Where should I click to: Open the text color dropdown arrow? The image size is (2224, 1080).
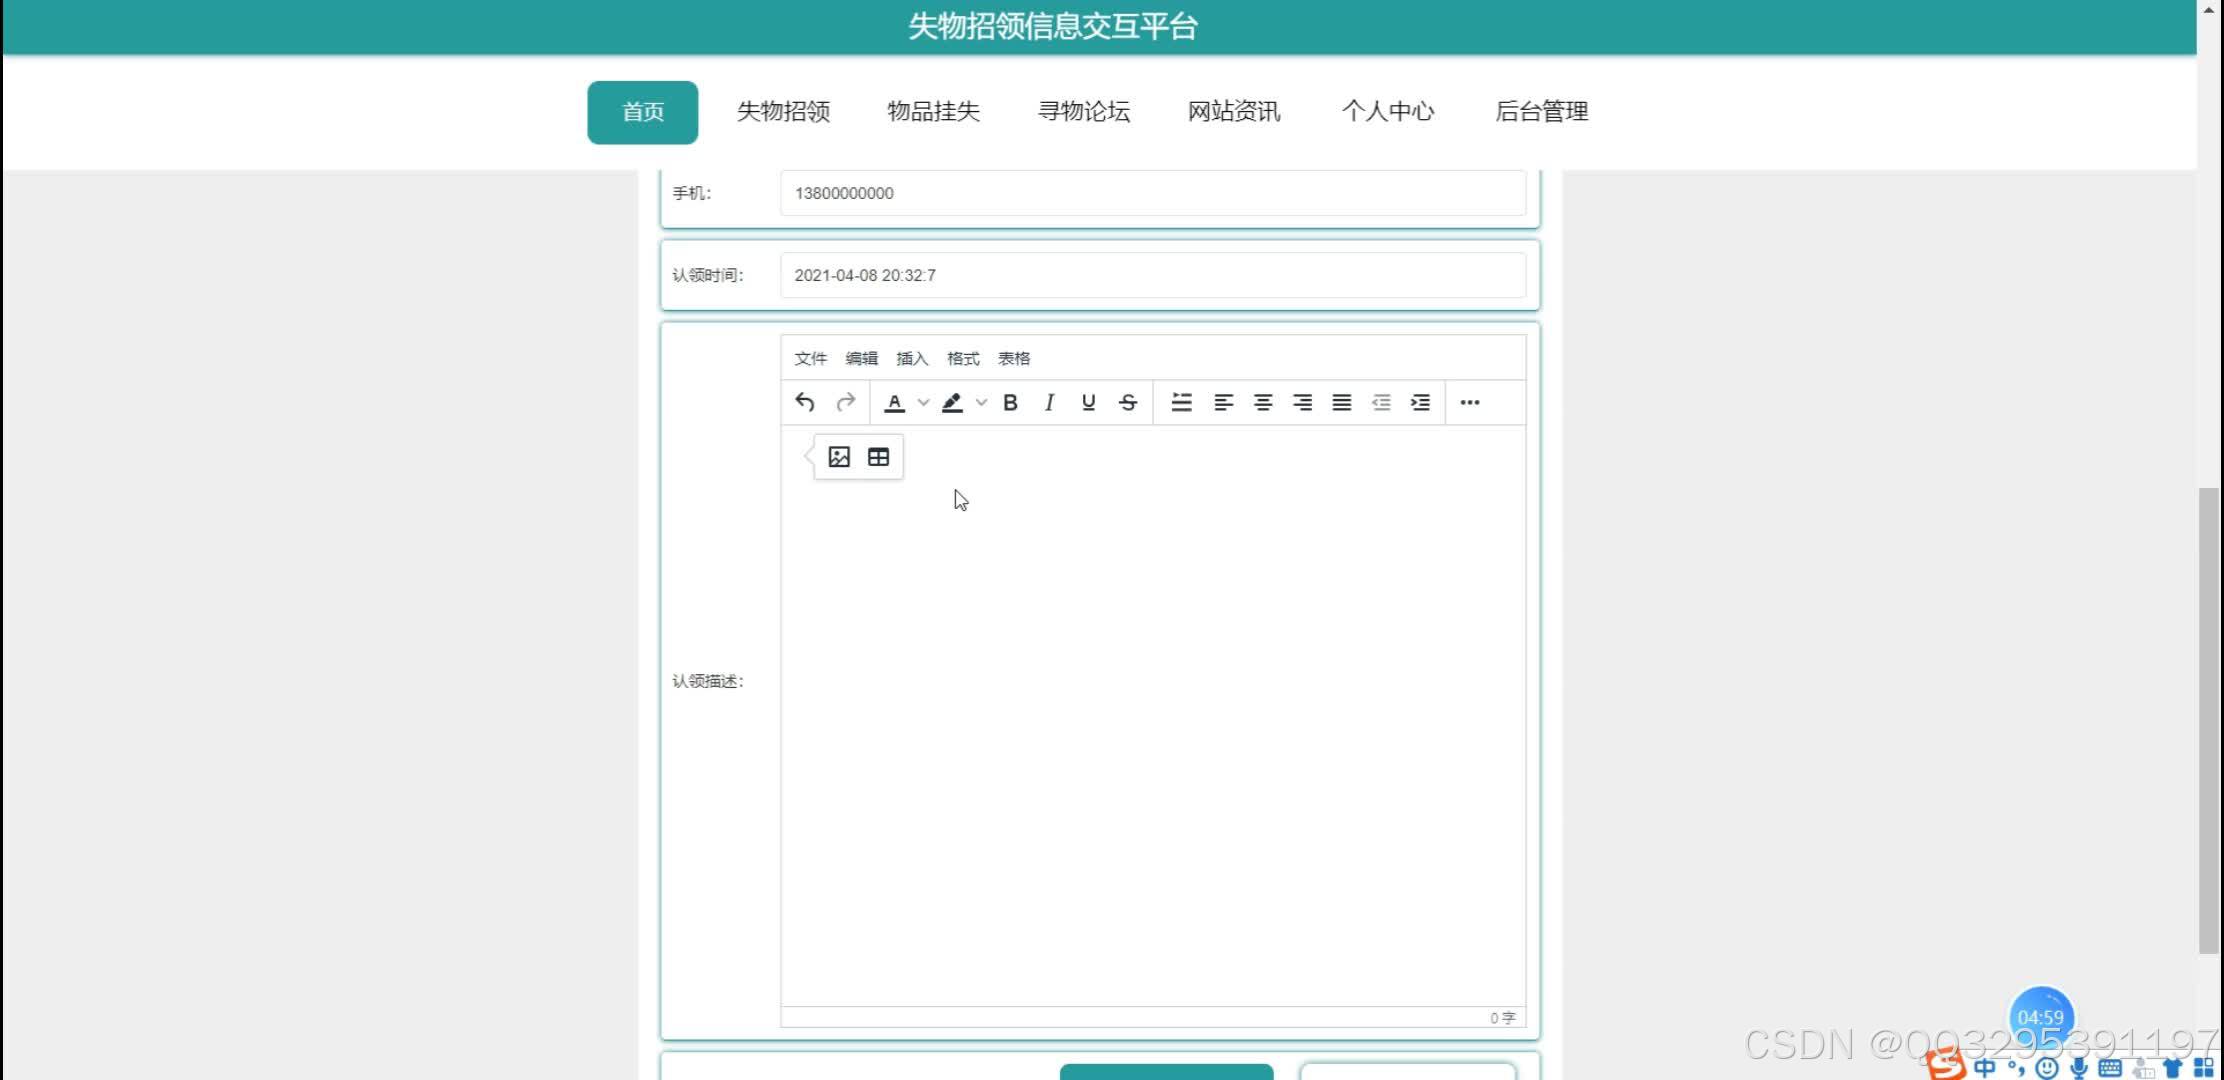[x=923, y=403]
